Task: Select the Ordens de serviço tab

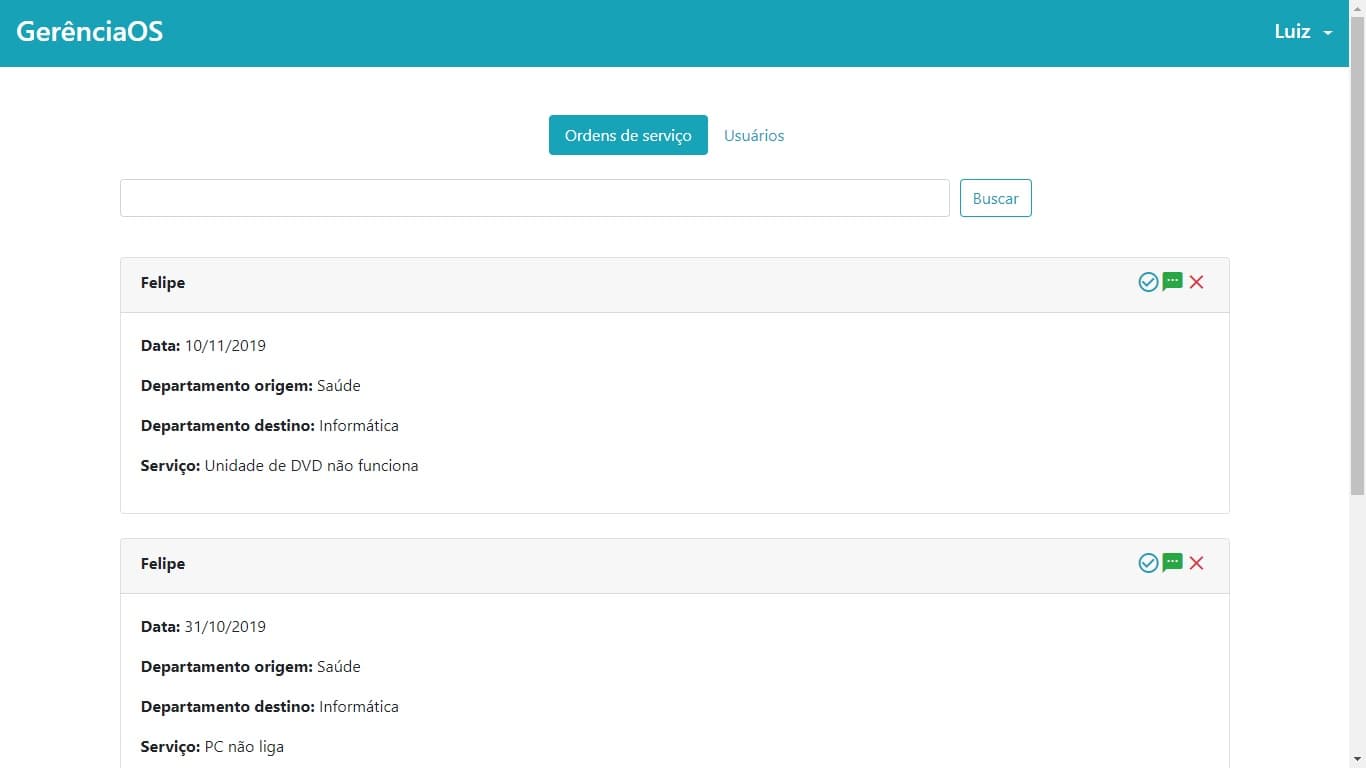Action: pyautogui.click(x=628, y=134)
